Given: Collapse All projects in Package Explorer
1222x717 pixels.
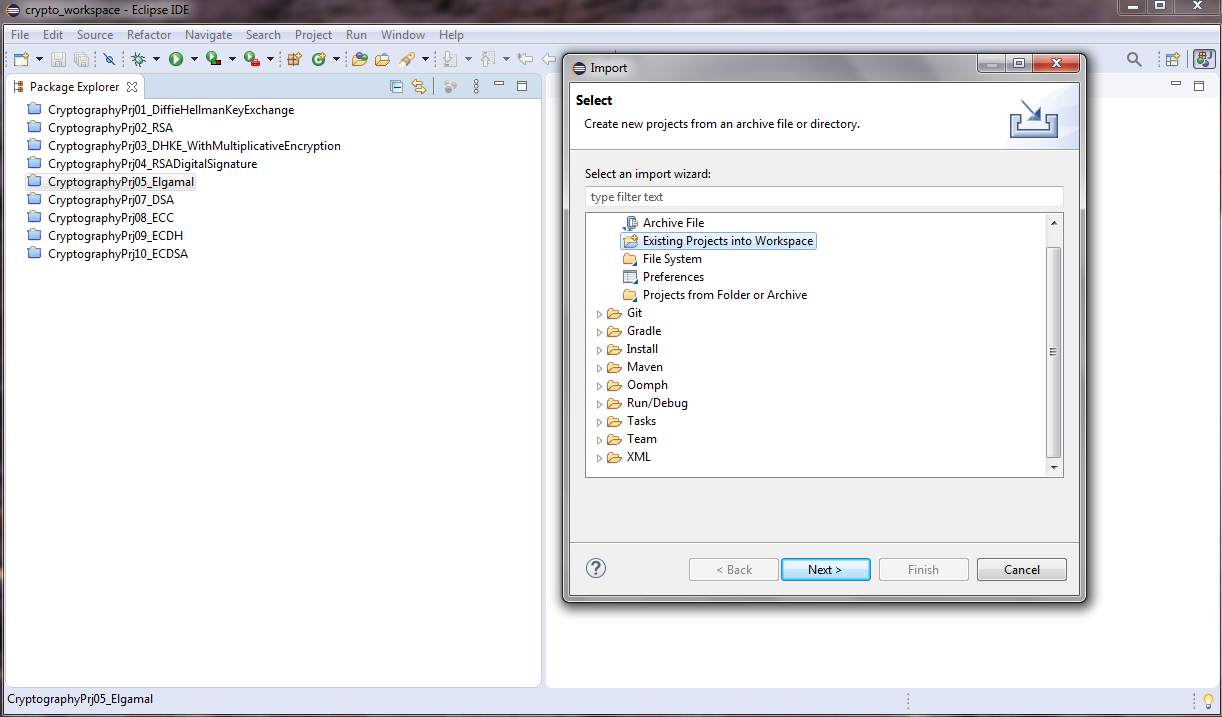Looking at the screenshot, I should point(396,86).
